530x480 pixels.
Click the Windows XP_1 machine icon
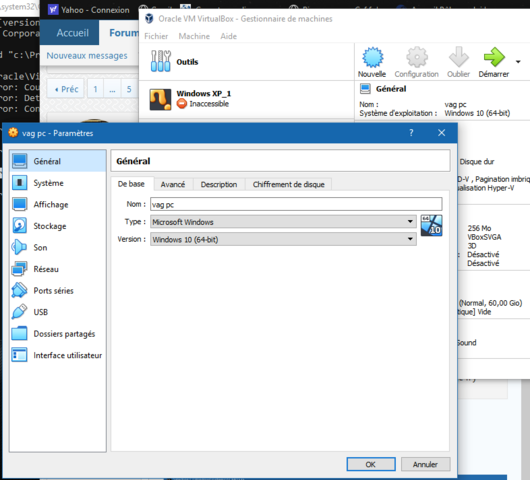click(x=160, y=99)
